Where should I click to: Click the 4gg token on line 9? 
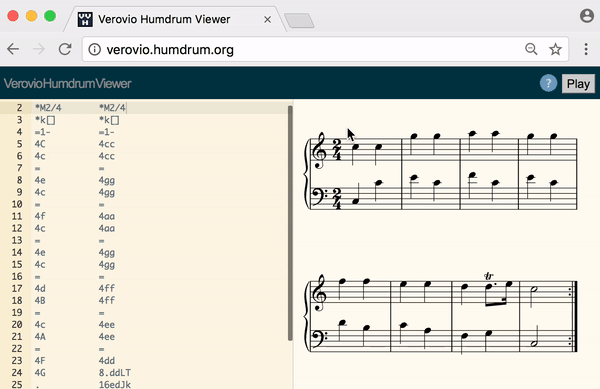(106, 192)
